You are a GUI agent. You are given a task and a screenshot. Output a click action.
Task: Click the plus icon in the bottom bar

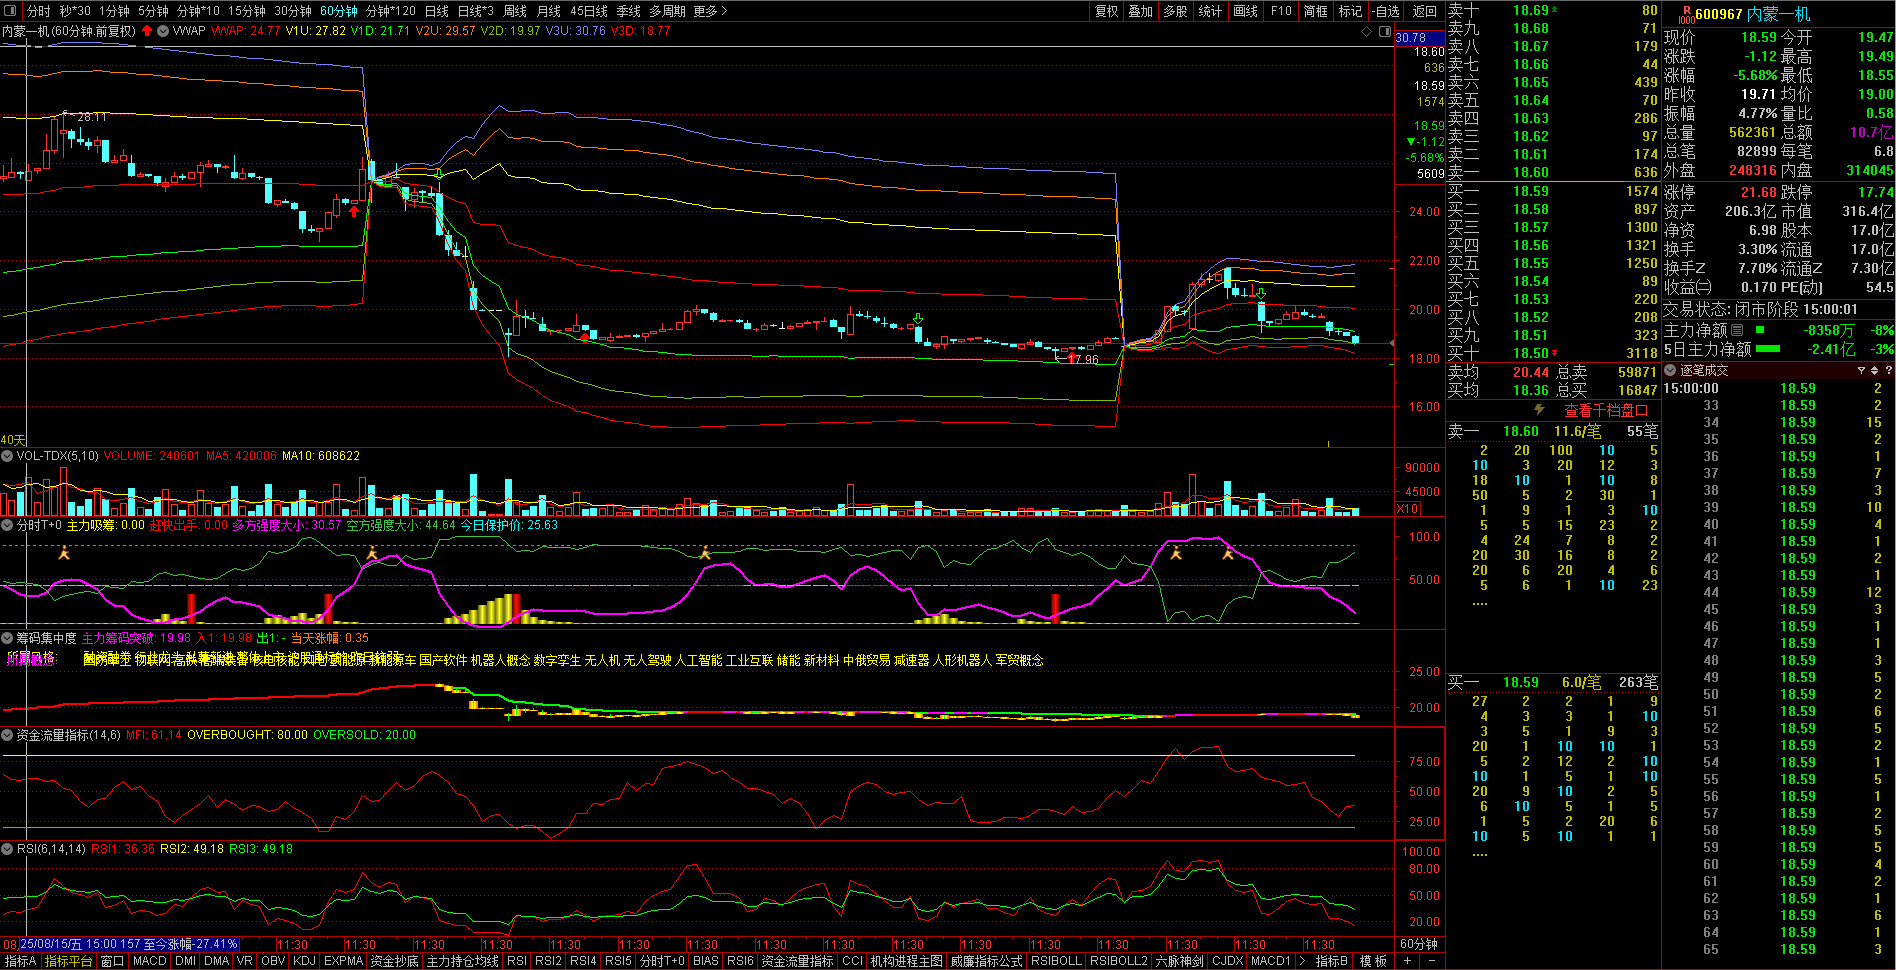click(1407, 961)
